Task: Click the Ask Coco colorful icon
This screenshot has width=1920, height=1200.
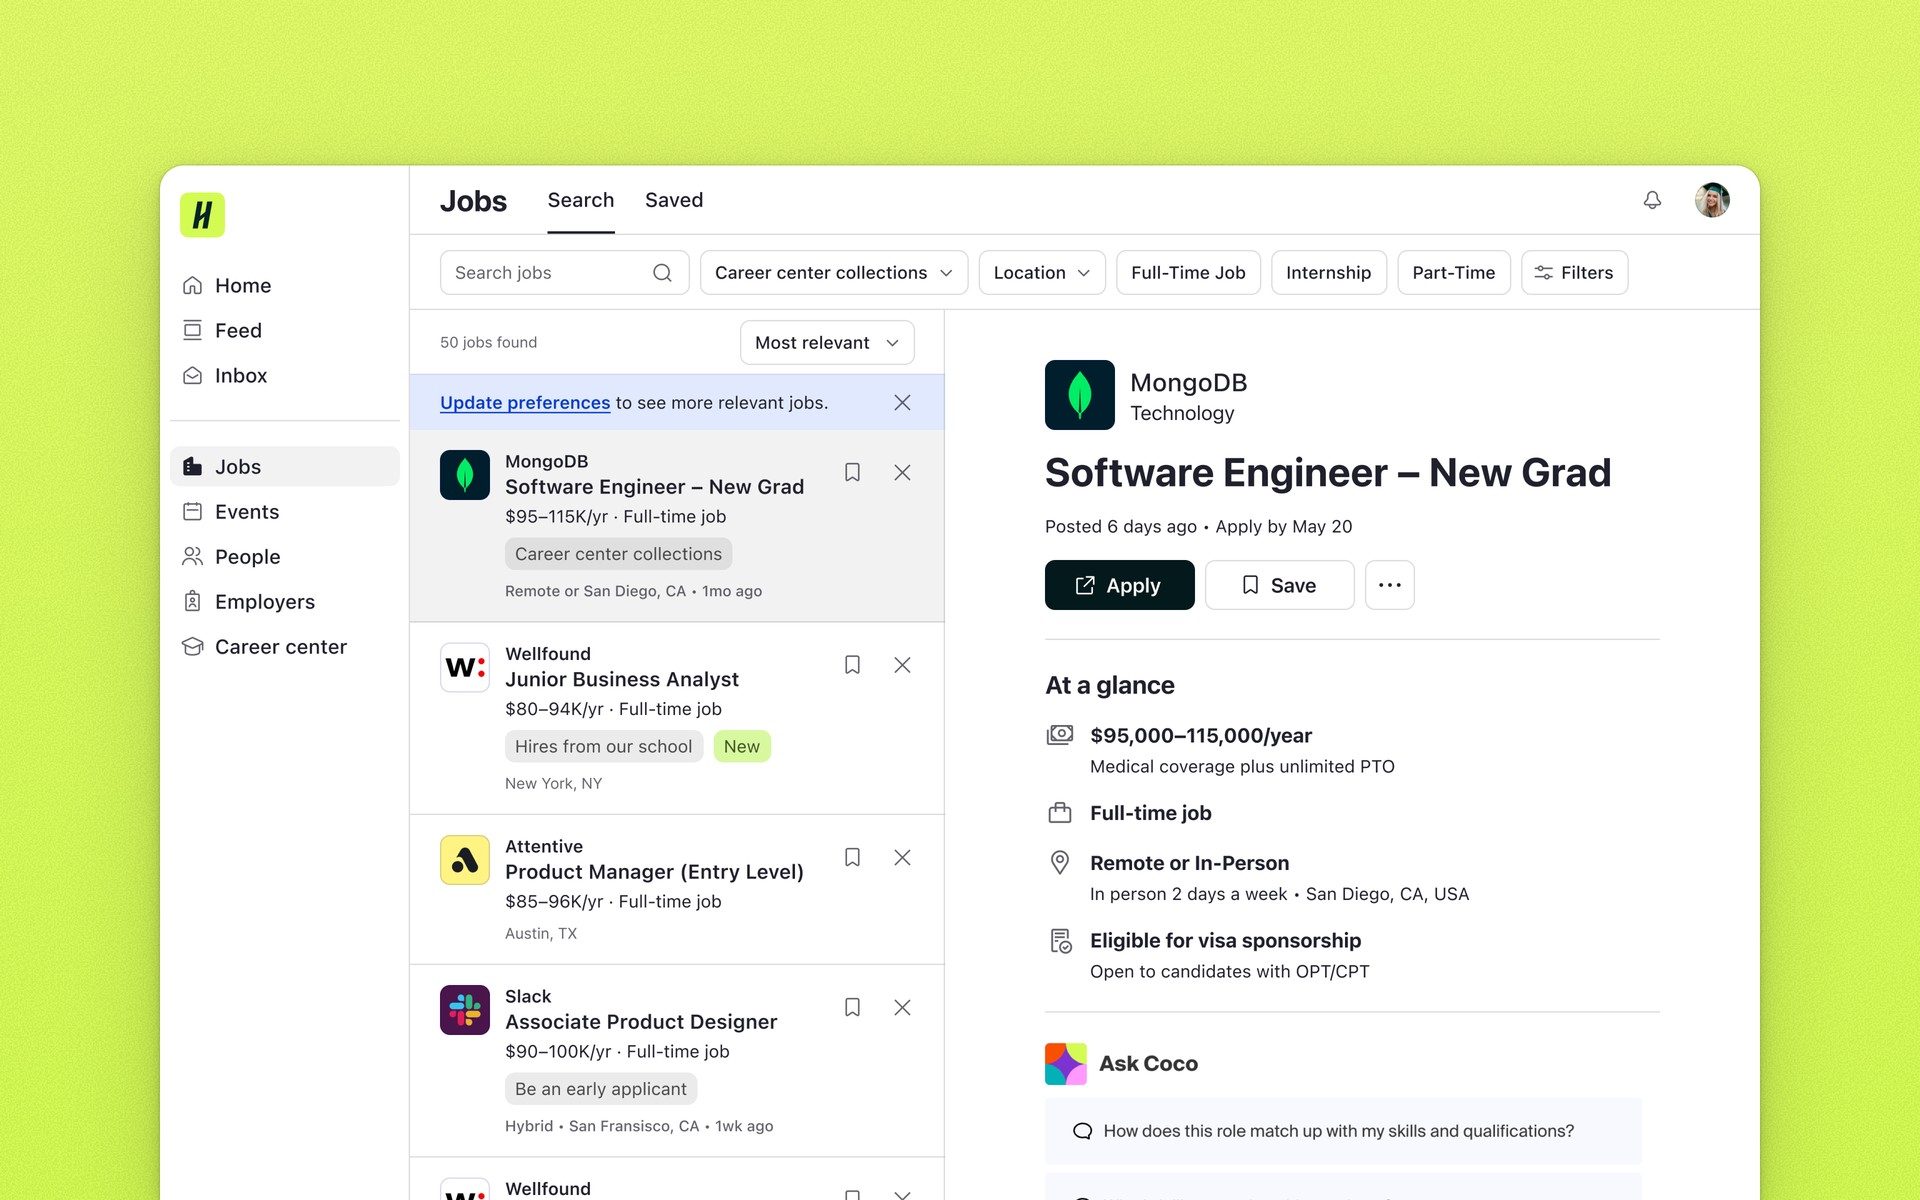Action: 1066,1064
